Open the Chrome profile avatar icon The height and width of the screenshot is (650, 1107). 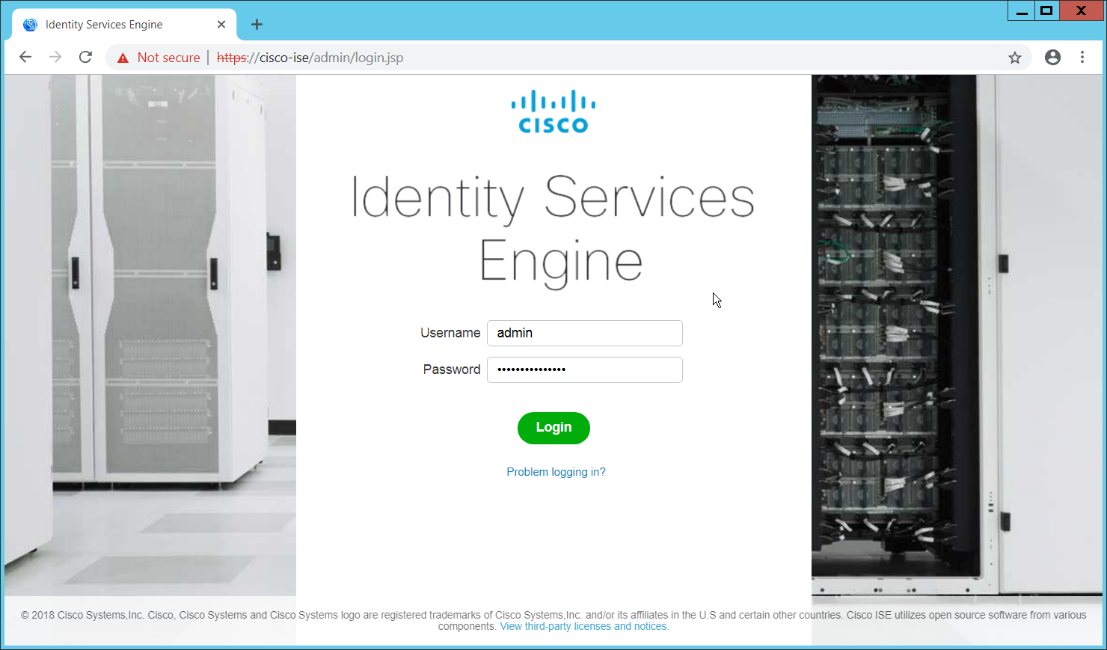(x=1052, y=58)
